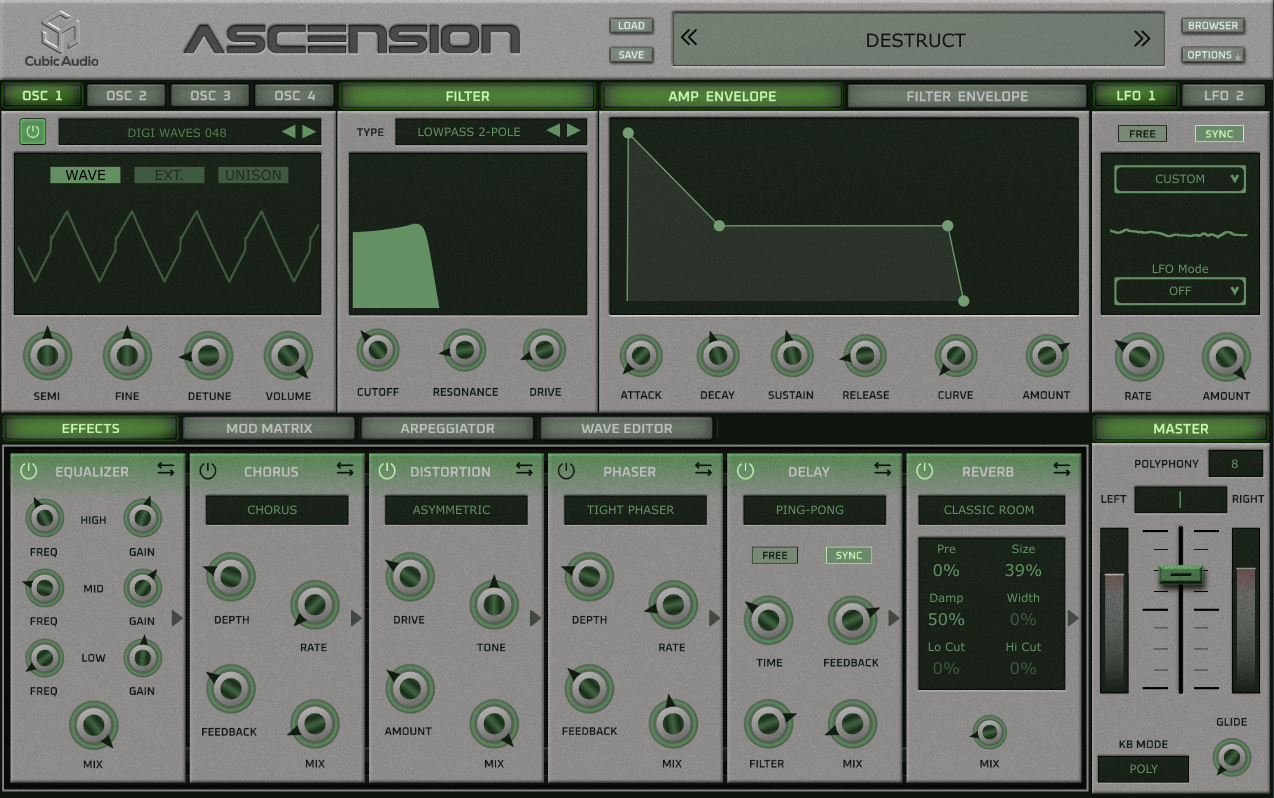This screenshot has width=1274, height=798.
Task: Click the GLIDE knob
Action: click(1232, 758)
